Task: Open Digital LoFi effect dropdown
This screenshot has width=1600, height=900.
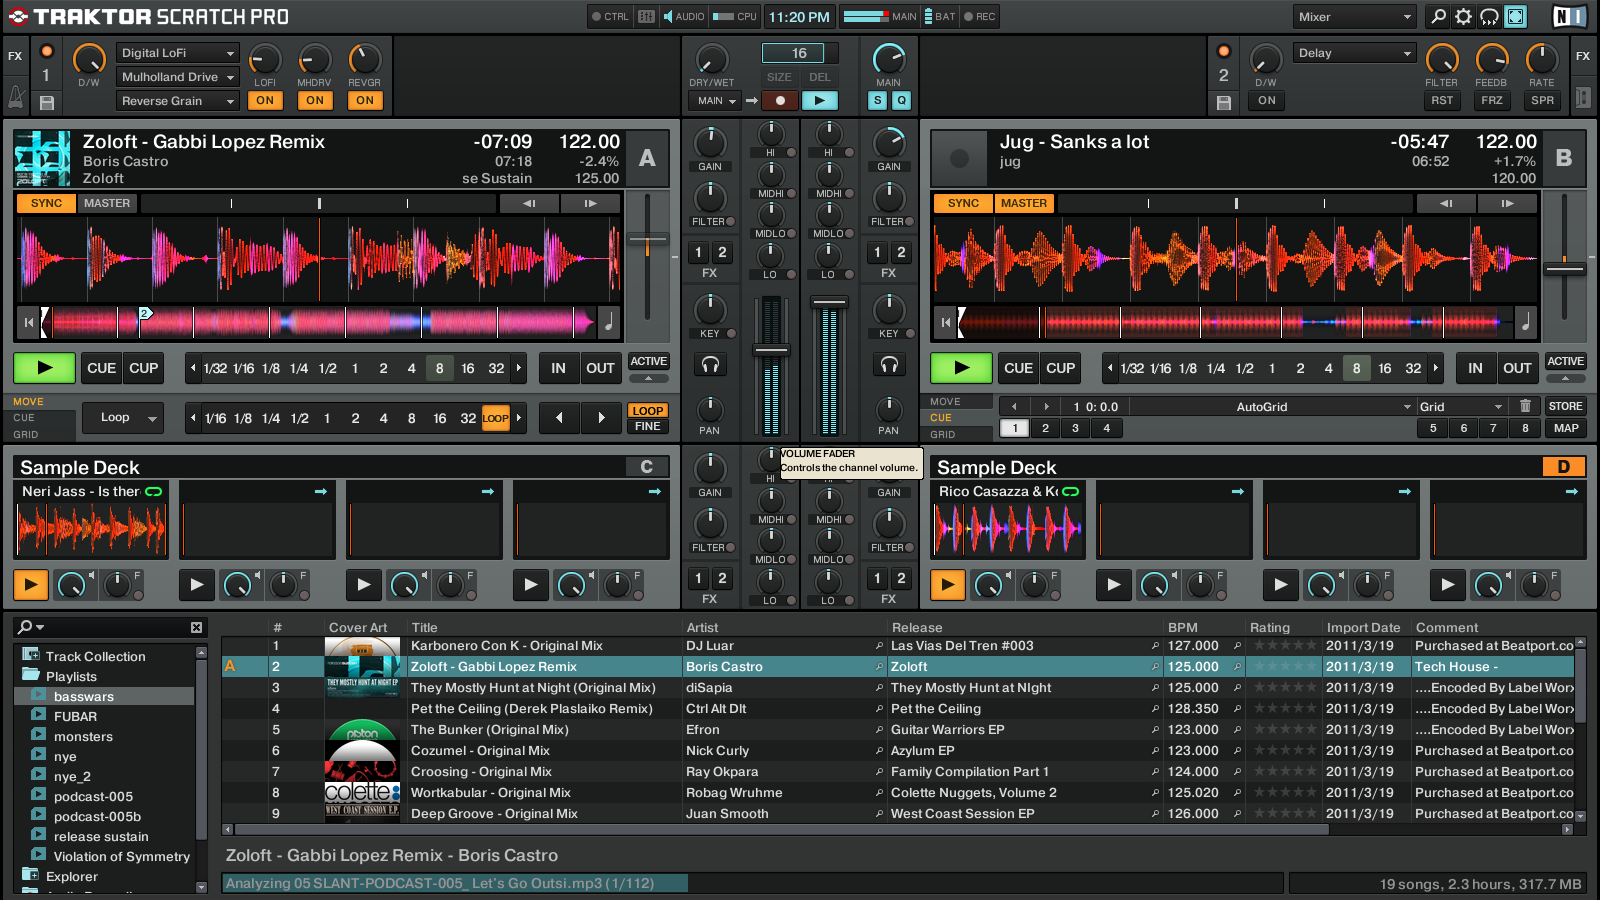Action: 178,53
